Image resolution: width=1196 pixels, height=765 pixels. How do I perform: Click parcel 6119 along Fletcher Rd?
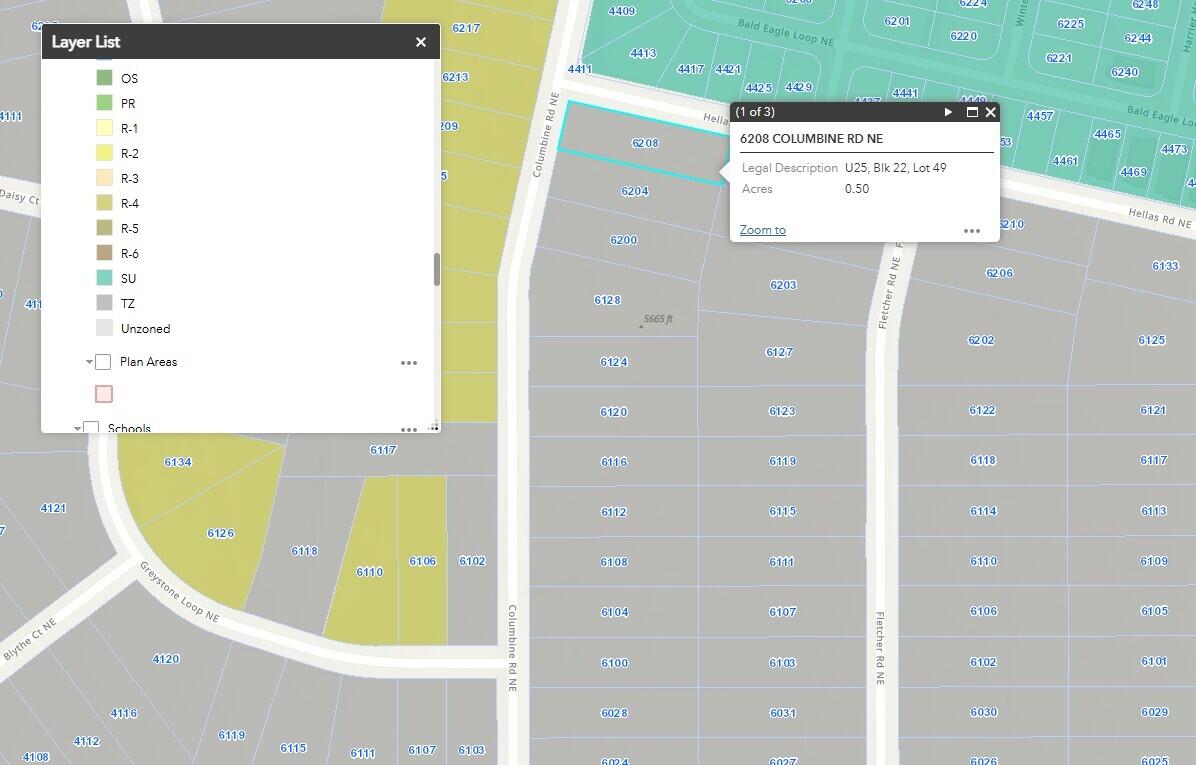782,461
